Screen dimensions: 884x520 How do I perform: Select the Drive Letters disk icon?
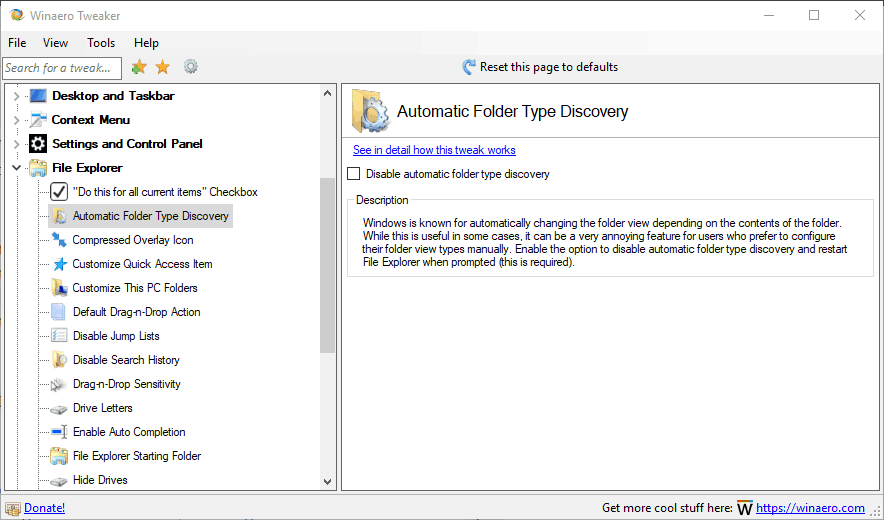[x=59, y=408]
